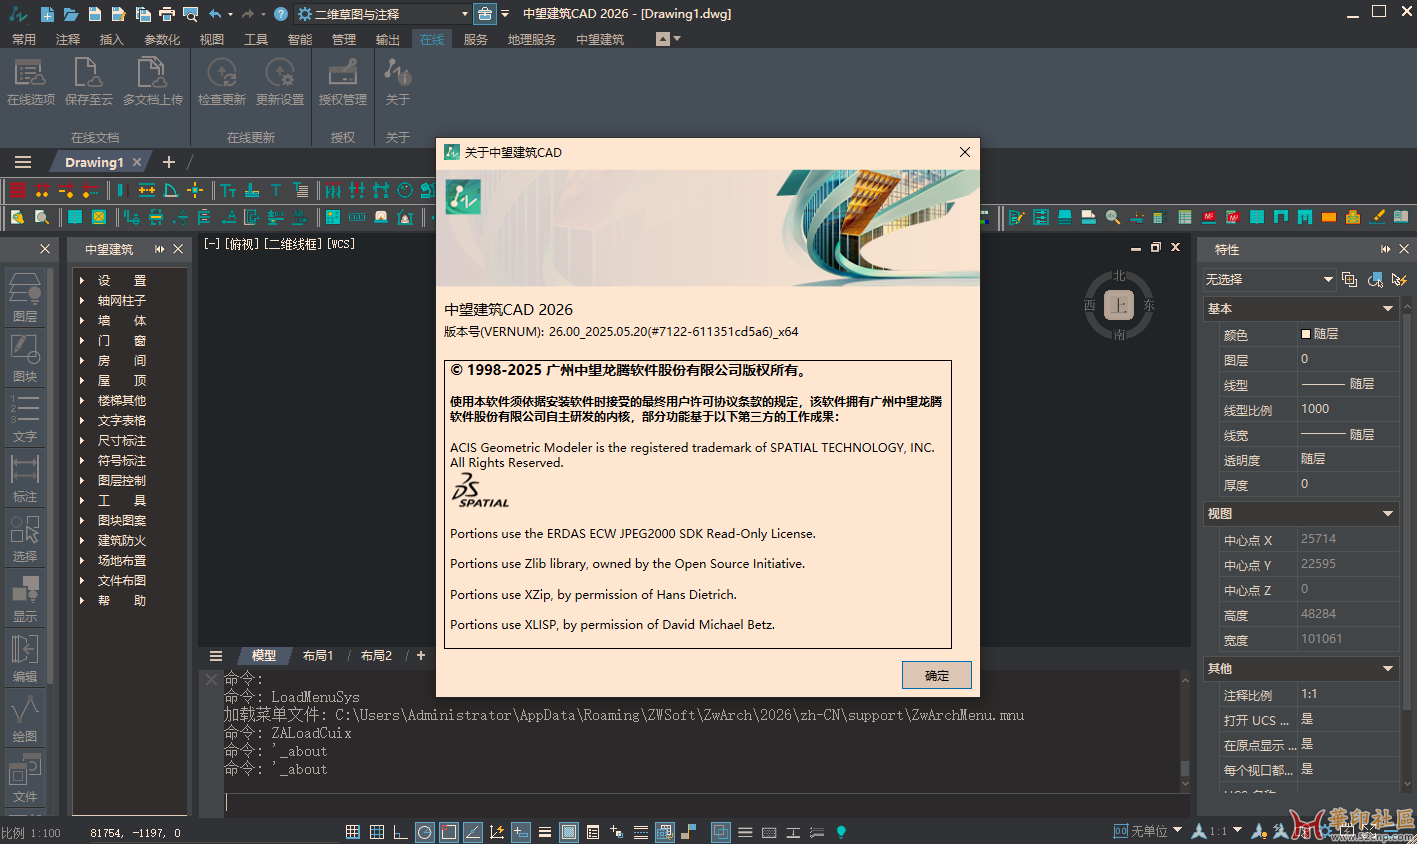
Task: Collapse the 其他 properties section
Action: point(1388,669)
